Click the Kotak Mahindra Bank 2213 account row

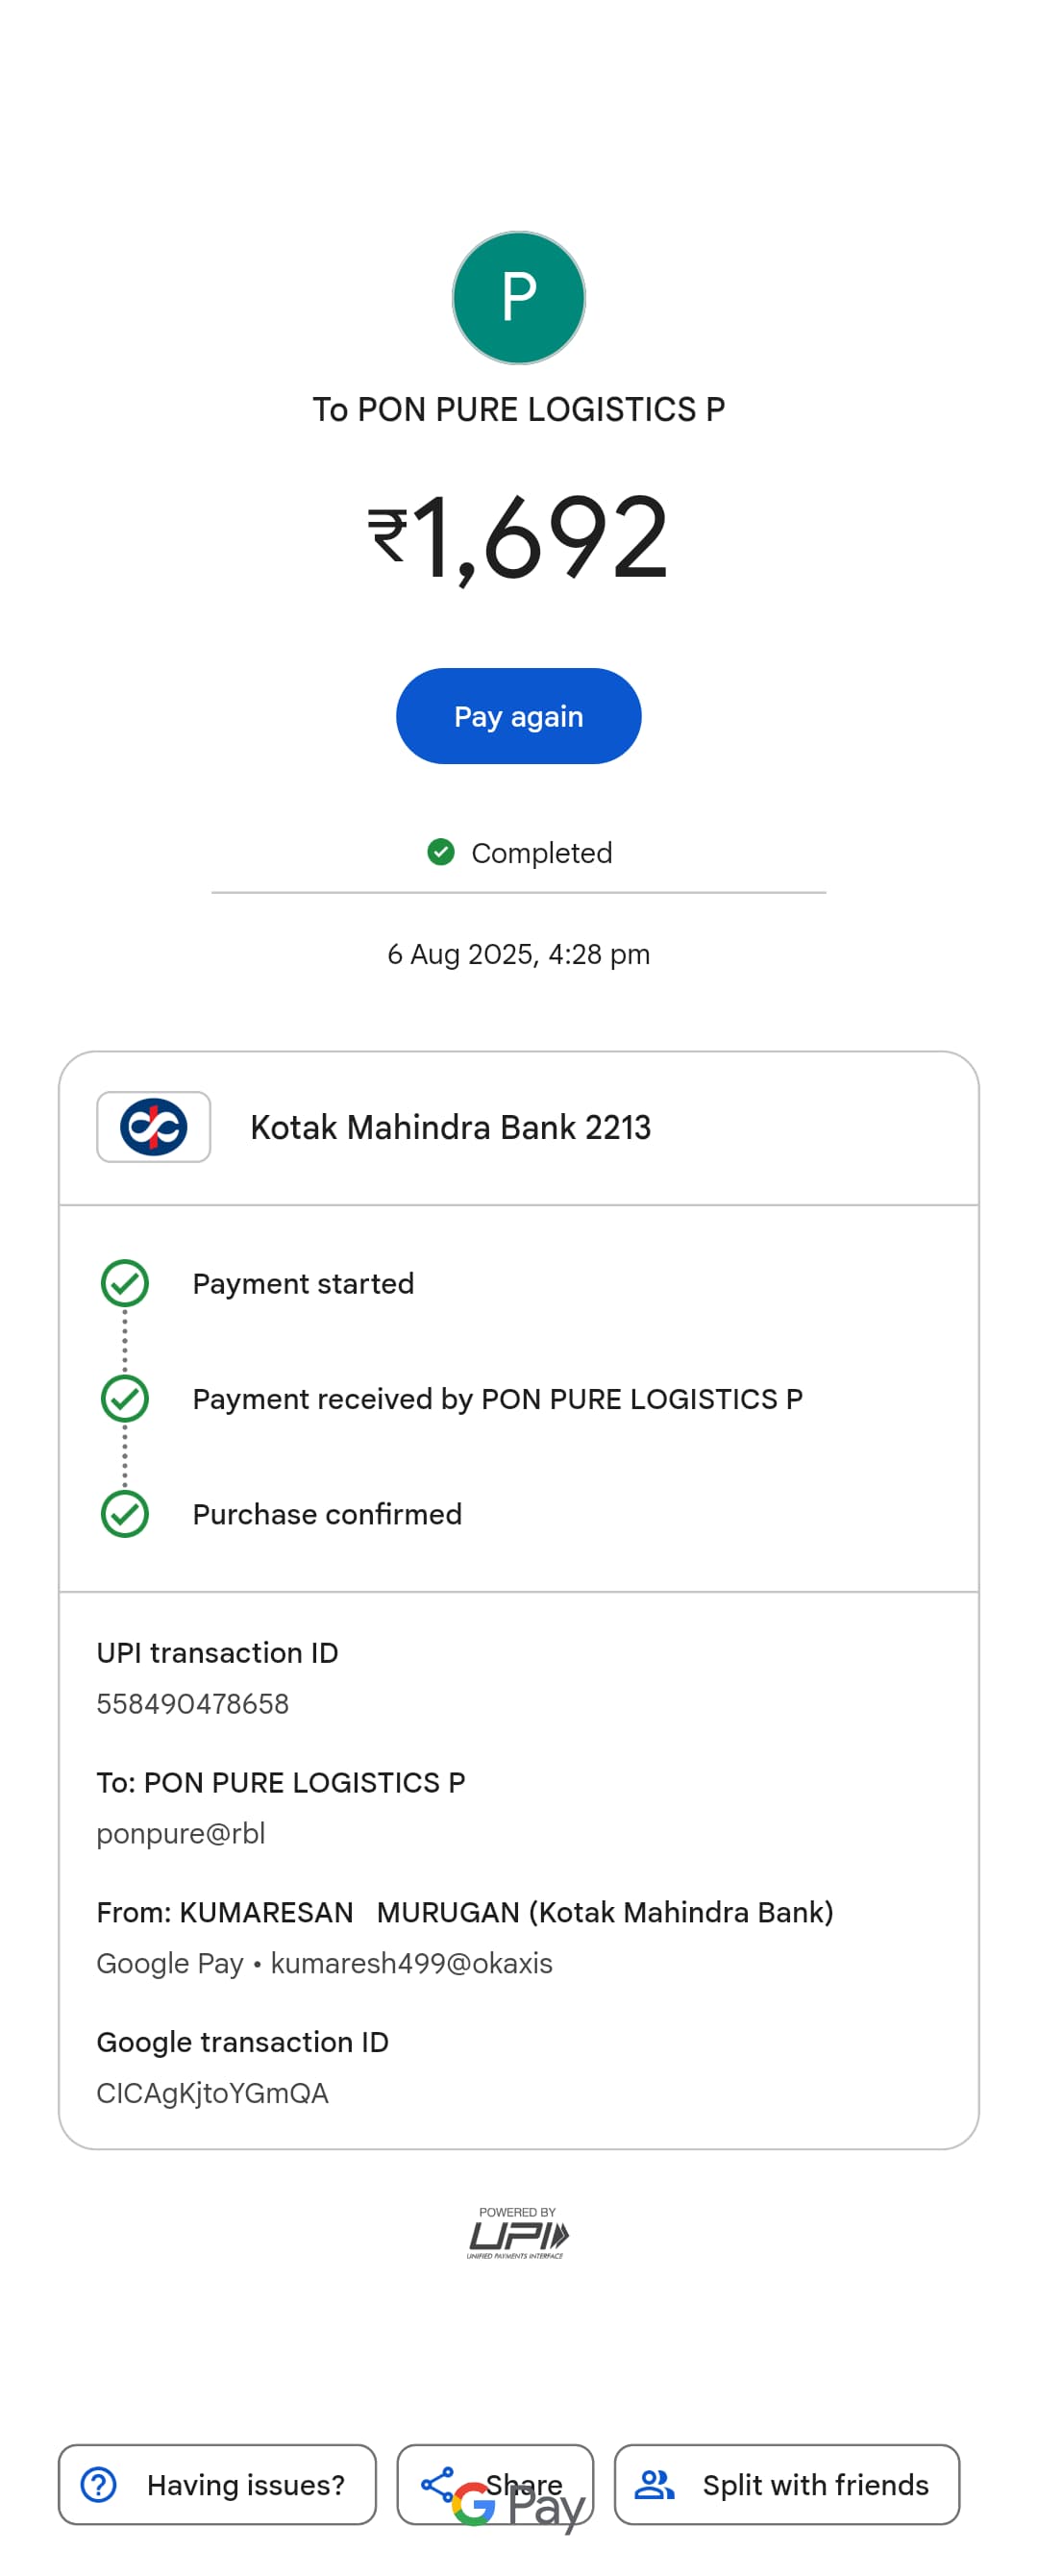518,1127
